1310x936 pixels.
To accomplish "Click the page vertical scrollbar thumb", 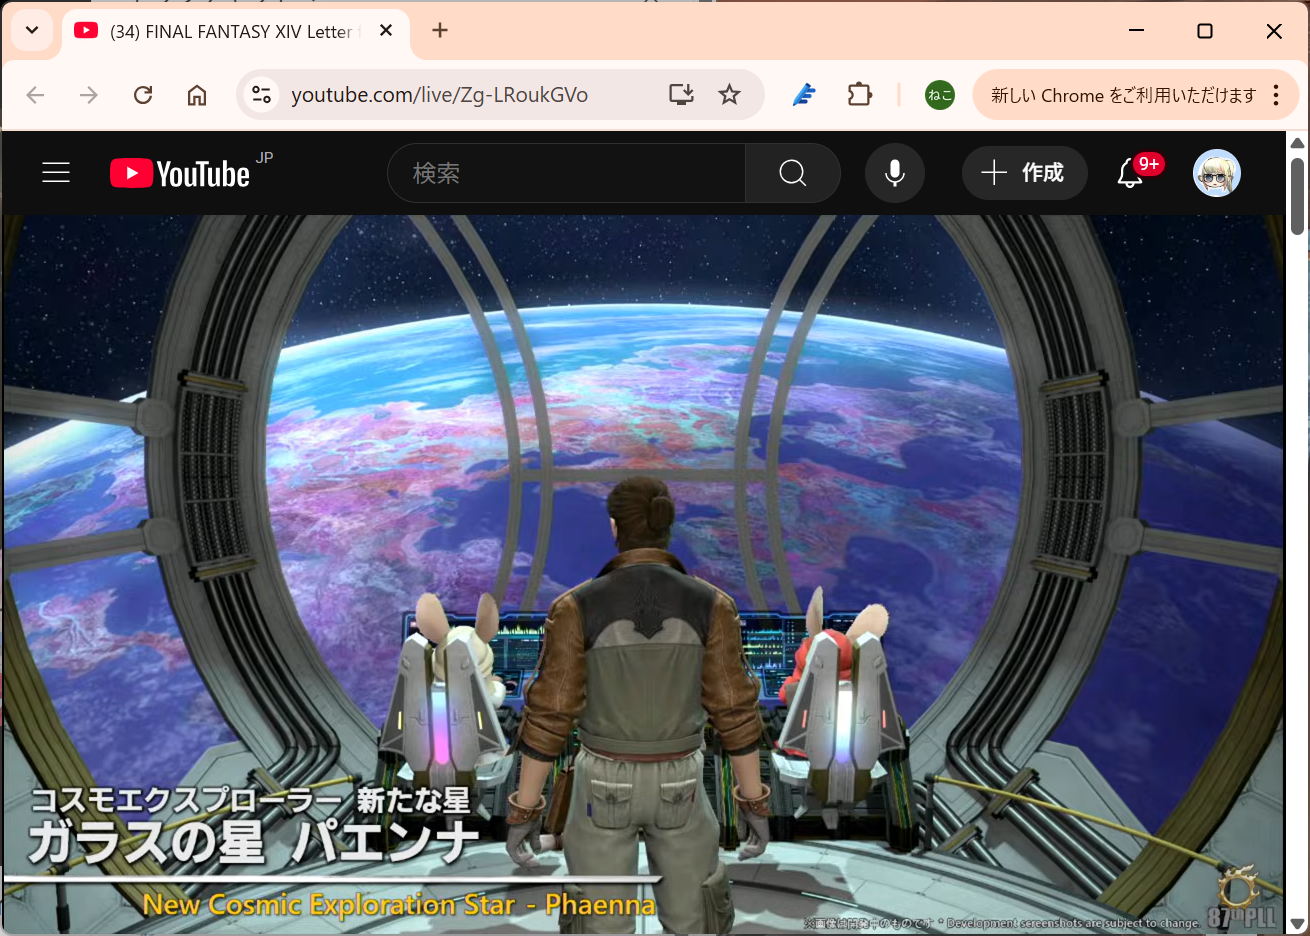I will tap(1298, 196).
